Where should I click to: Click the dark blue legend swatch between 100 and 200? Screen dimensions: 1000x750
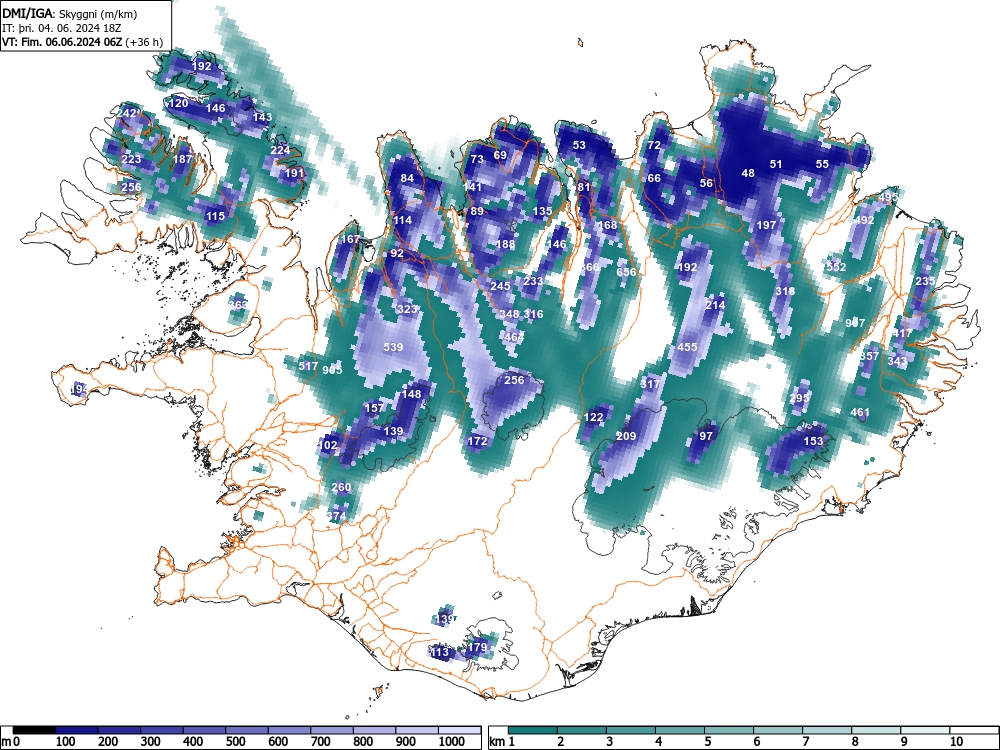[77, 730]
